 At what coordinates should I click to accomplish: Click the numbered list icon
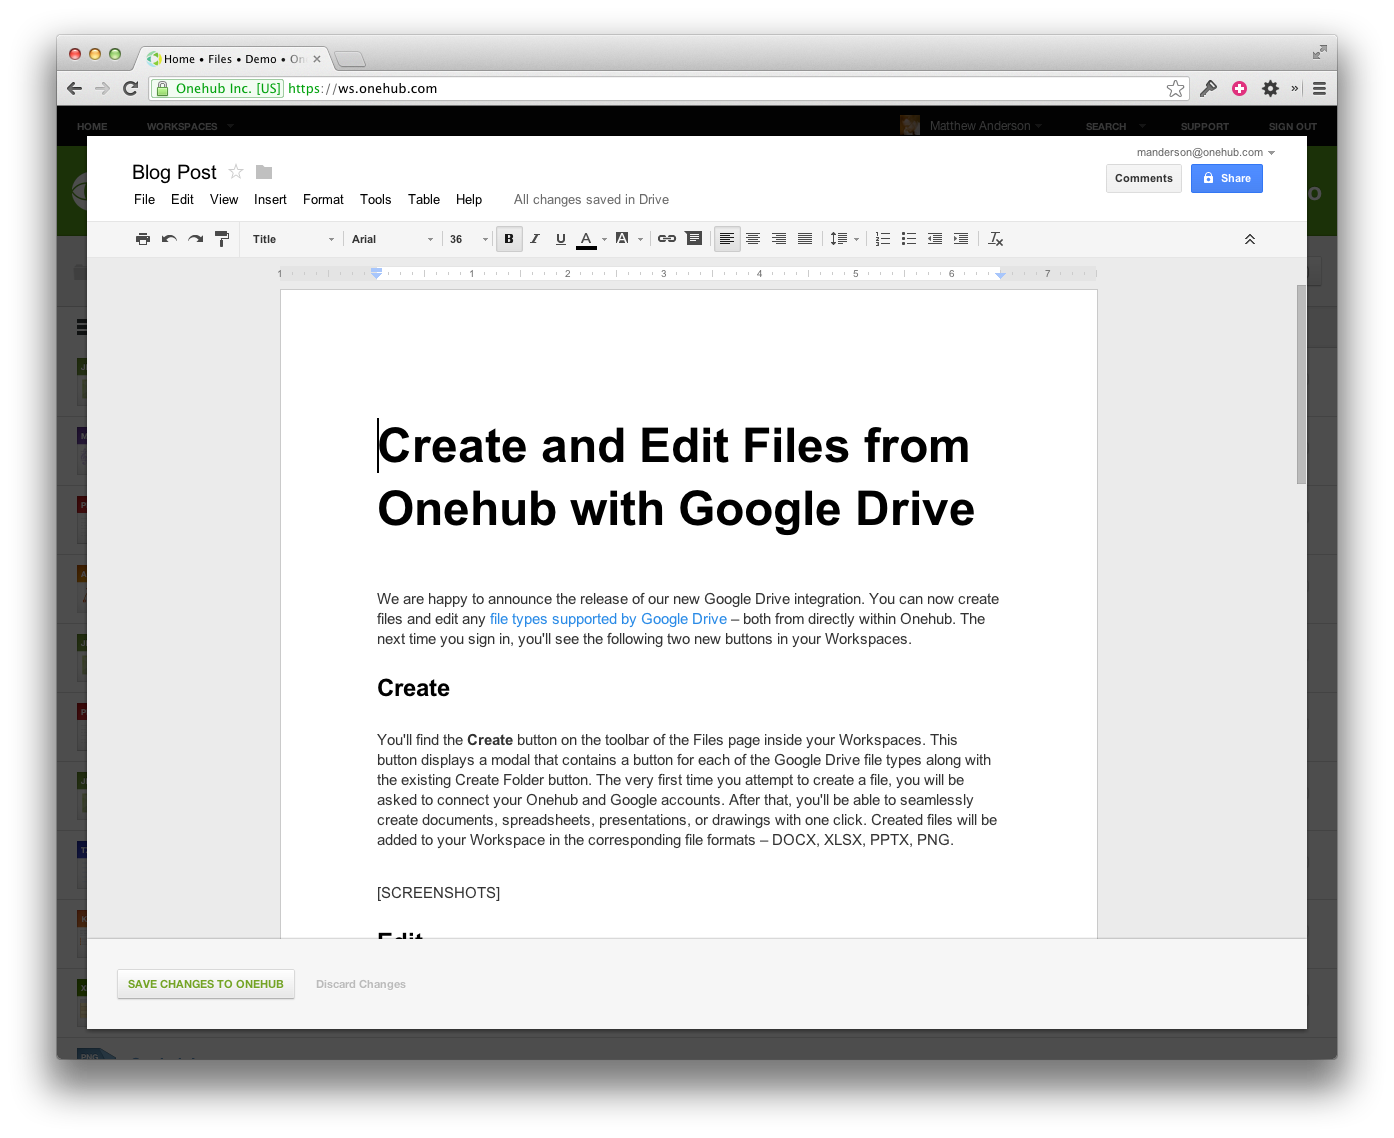pos(883,239)
